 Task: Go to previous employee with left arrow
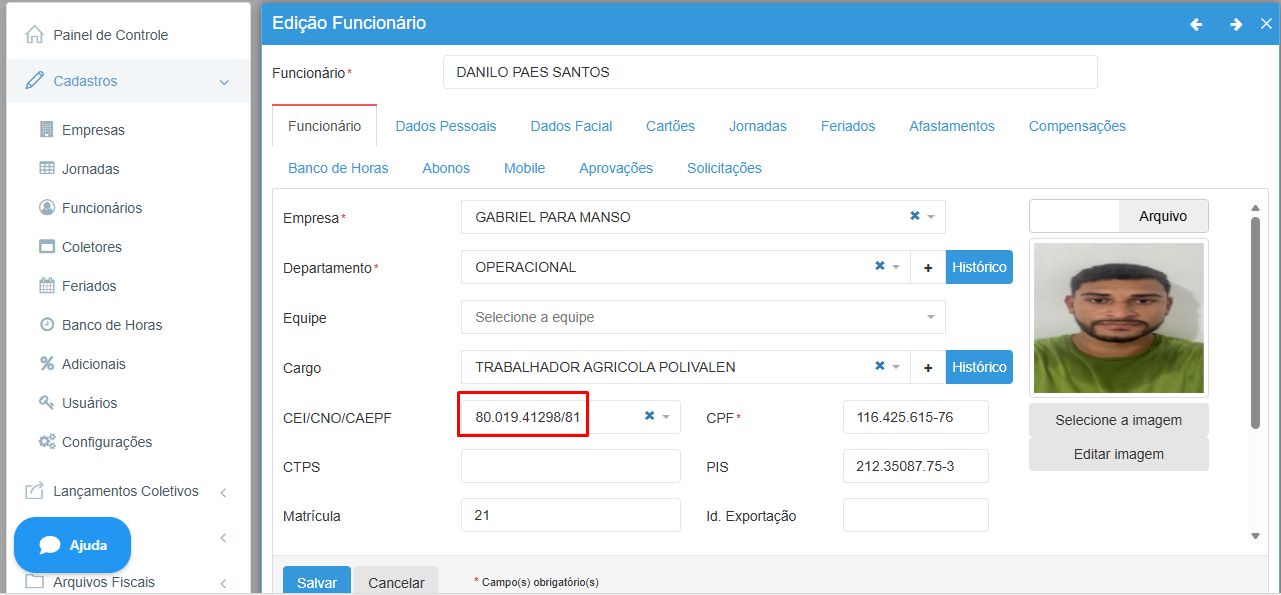coord(1196,24)
